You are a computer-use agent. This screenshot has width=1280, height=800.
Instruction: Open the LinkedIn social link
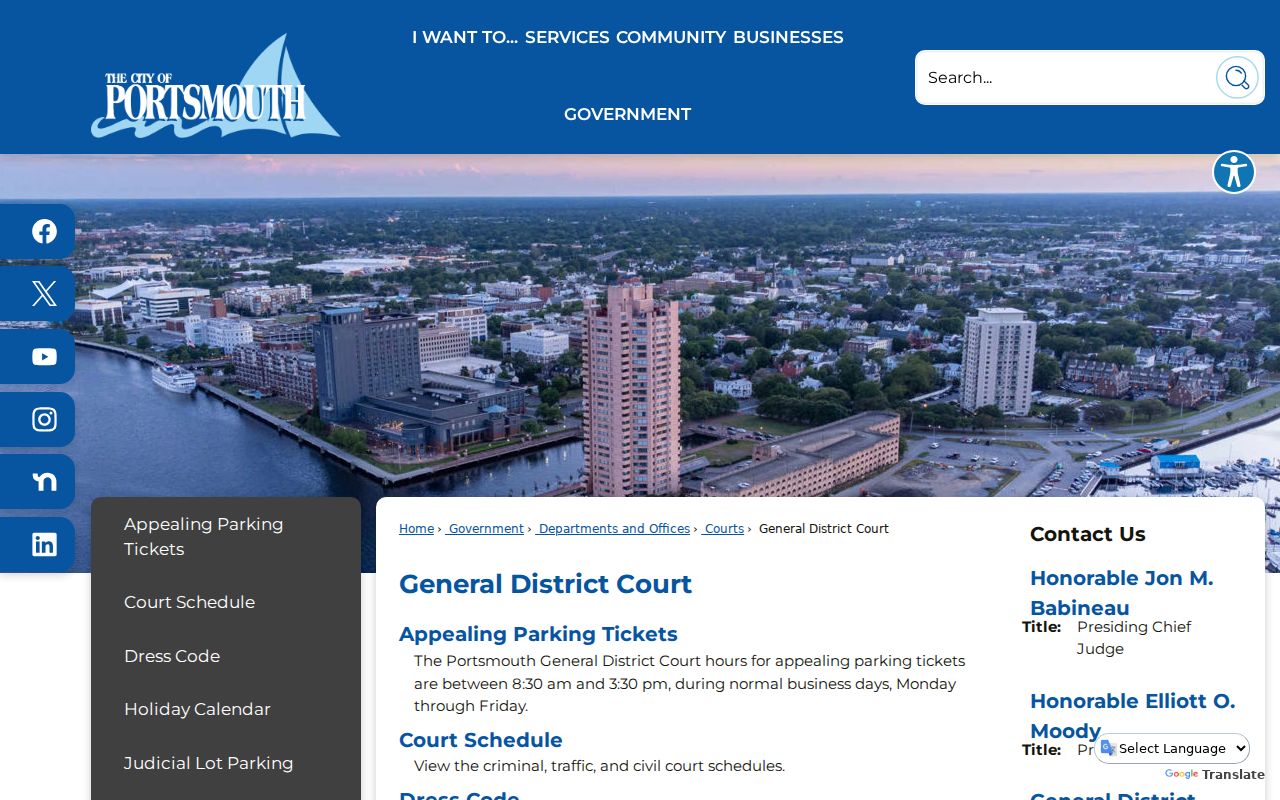(37, 545)
